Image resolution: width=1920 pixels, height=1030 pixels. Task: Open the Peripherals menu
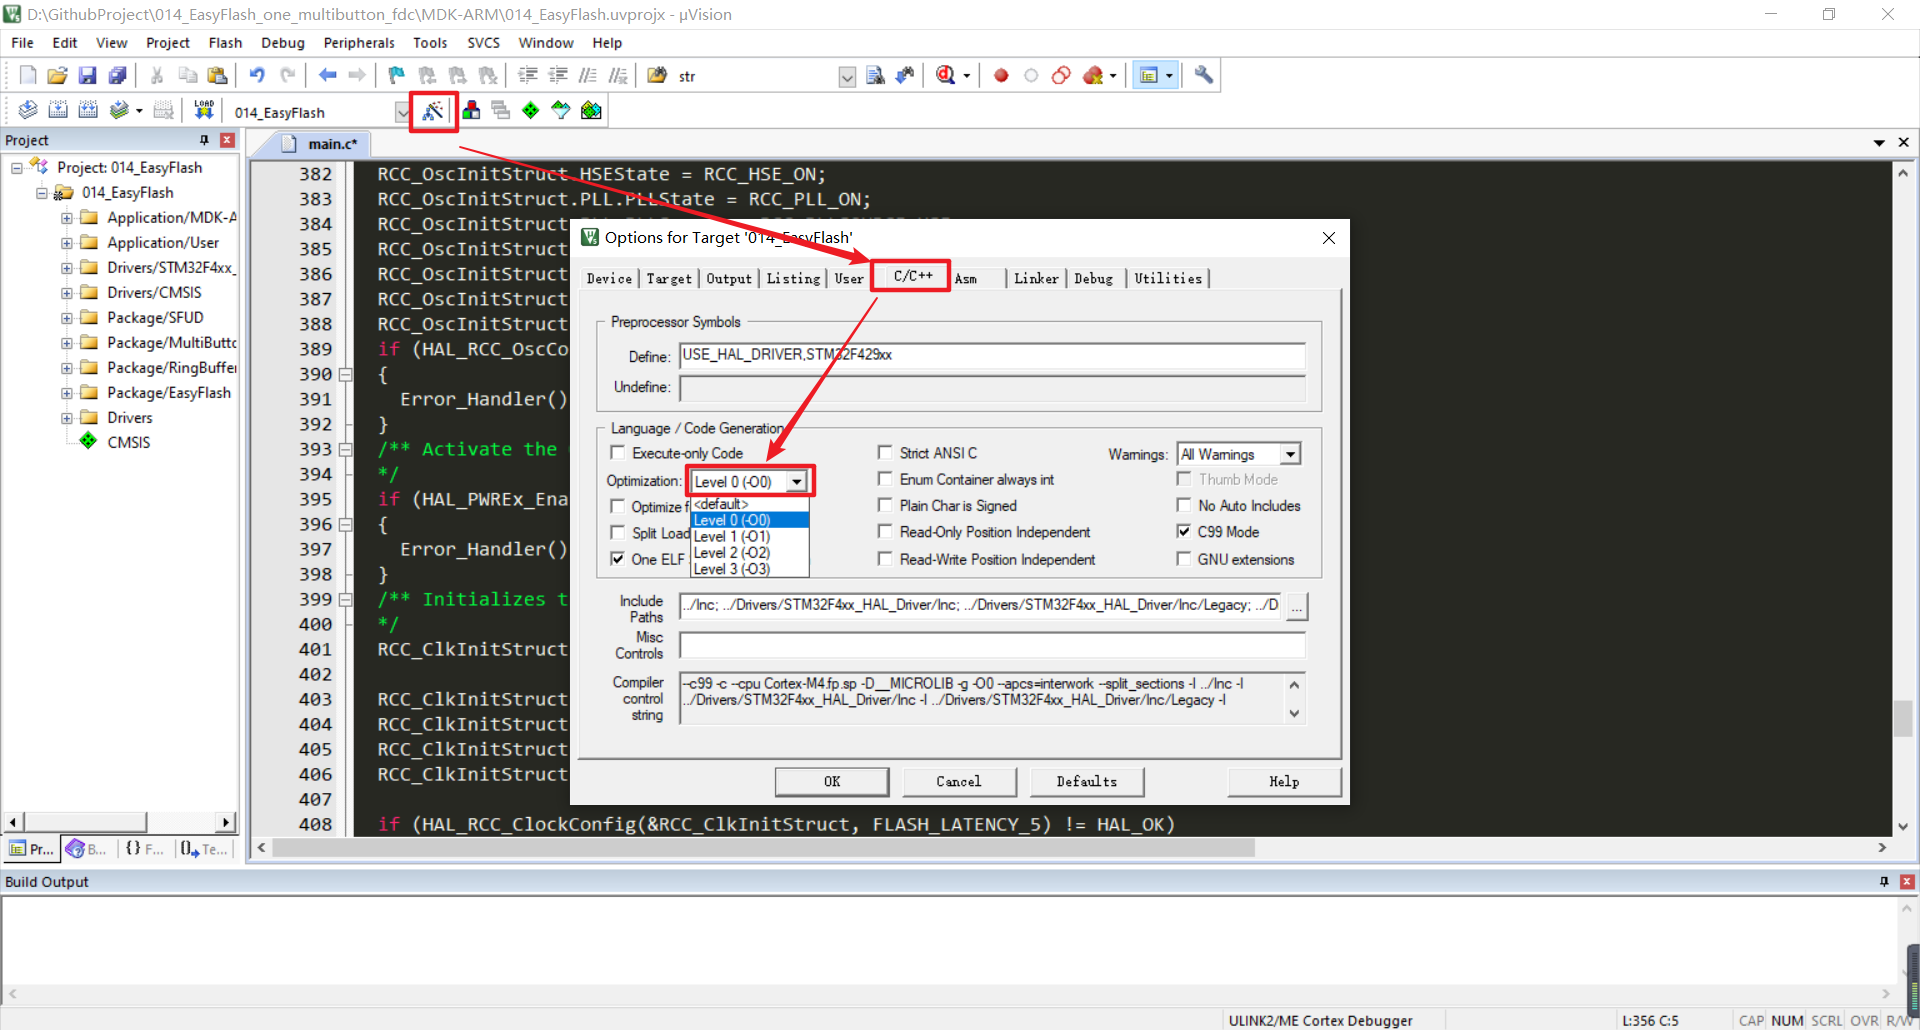[359, 43]
